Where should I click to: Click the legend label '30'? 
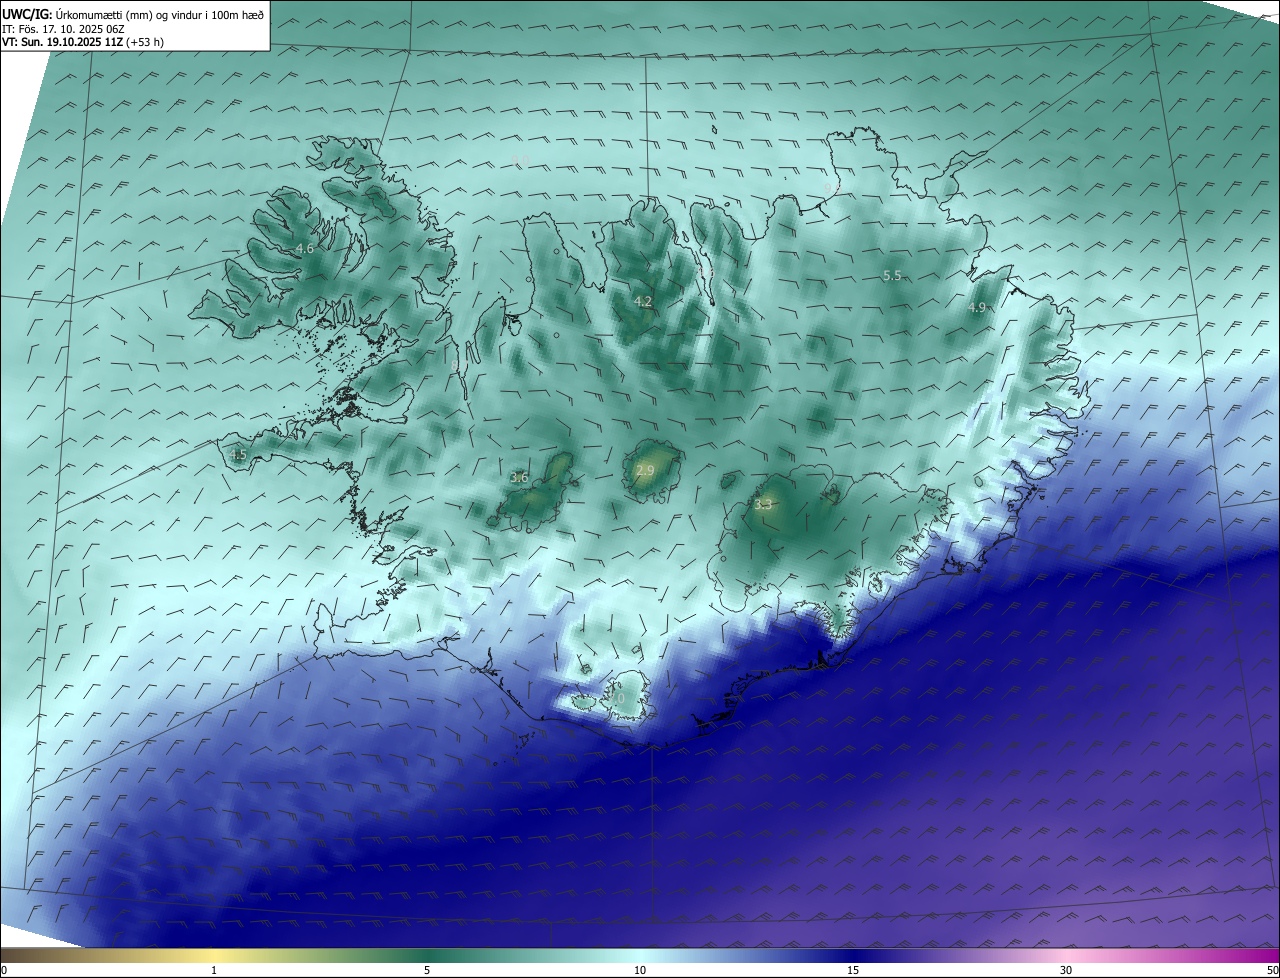click(x=1066, y=970)
